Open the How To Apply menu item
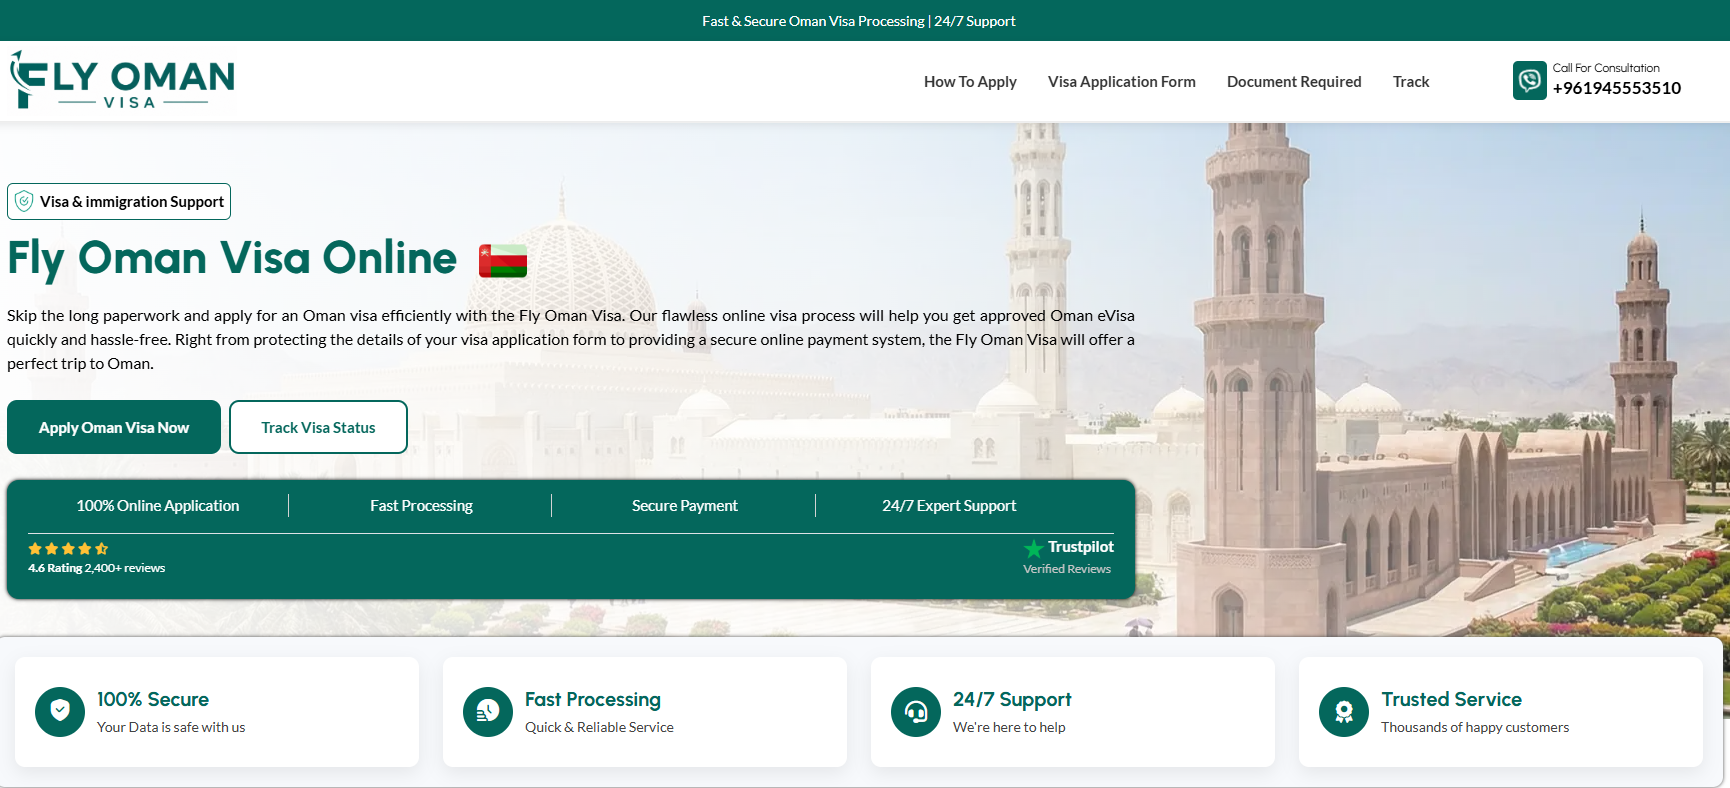 pos(970,81)
